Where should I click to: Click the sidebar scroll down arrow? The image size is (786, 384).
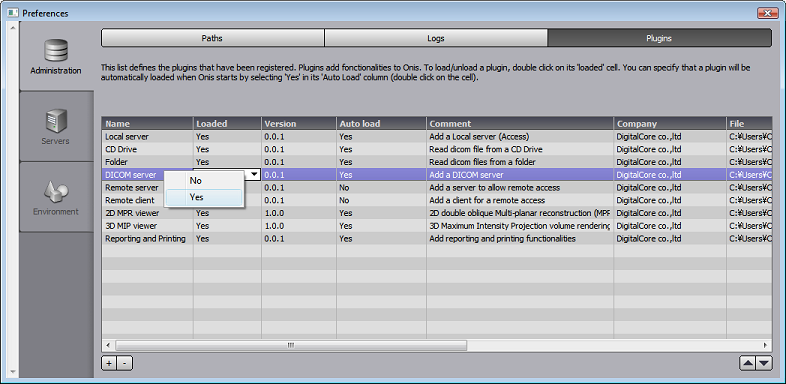point(13,372)
